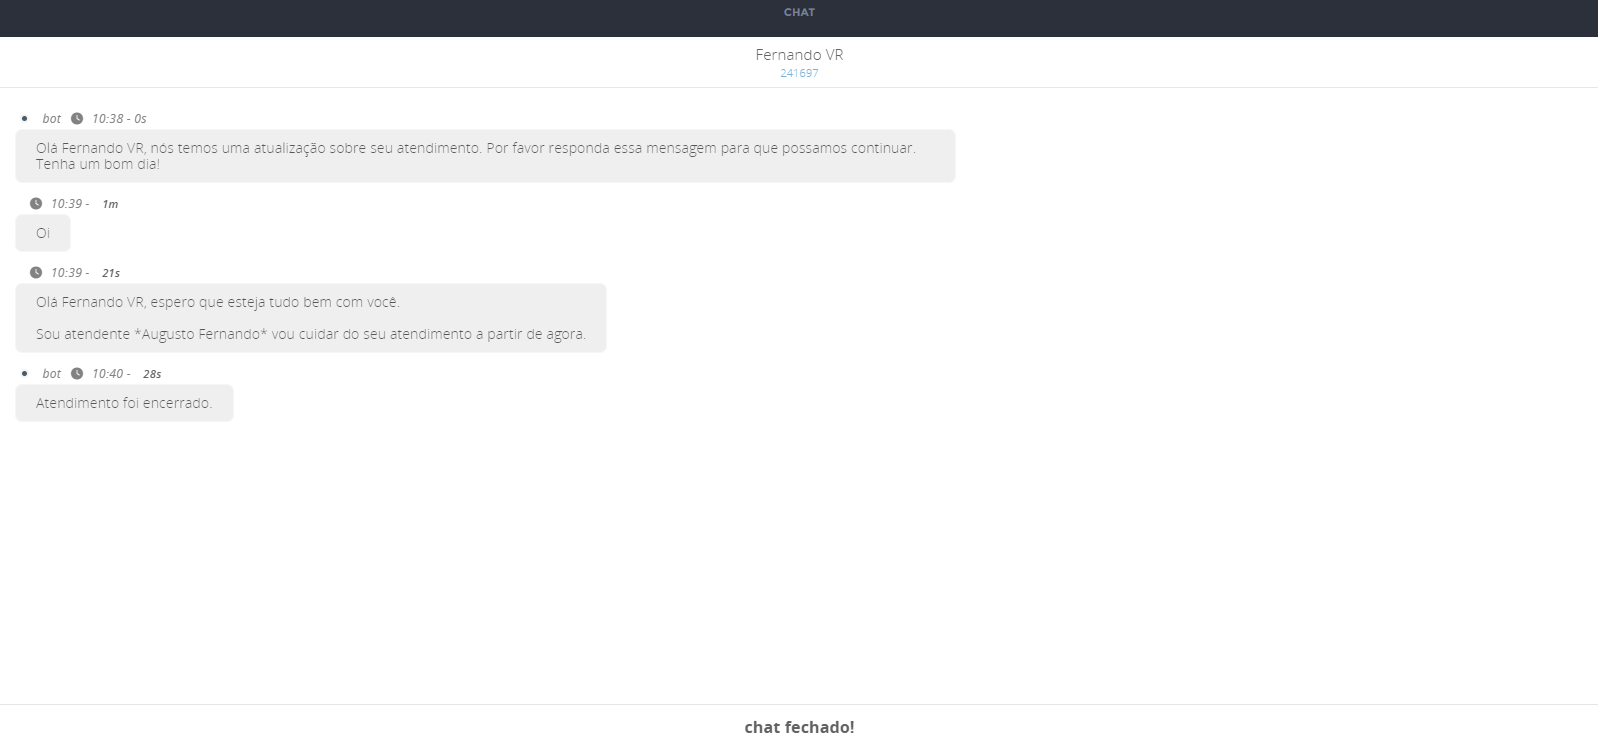The image size is (1598, 753).
Task: Click the bullet dot before the last bot label
Action: coord(24,373)
